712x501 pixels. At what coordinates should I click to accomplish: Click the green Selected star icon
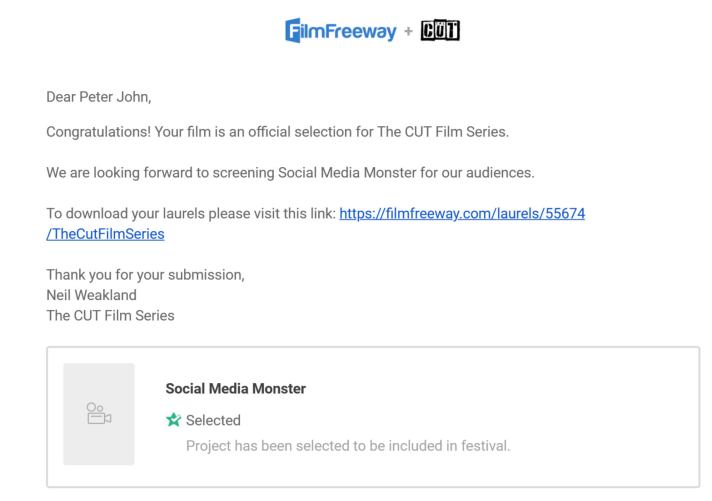click(x=173, y=420)
